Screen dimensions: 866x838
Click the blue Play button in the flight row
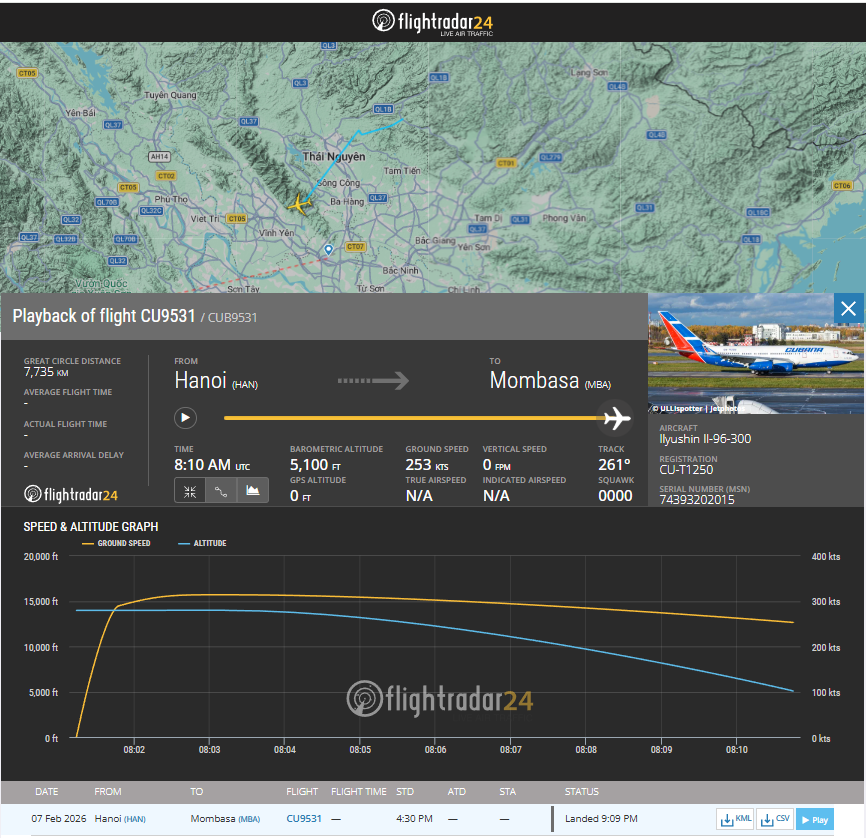pyautogui.click(x=815, y=819)
